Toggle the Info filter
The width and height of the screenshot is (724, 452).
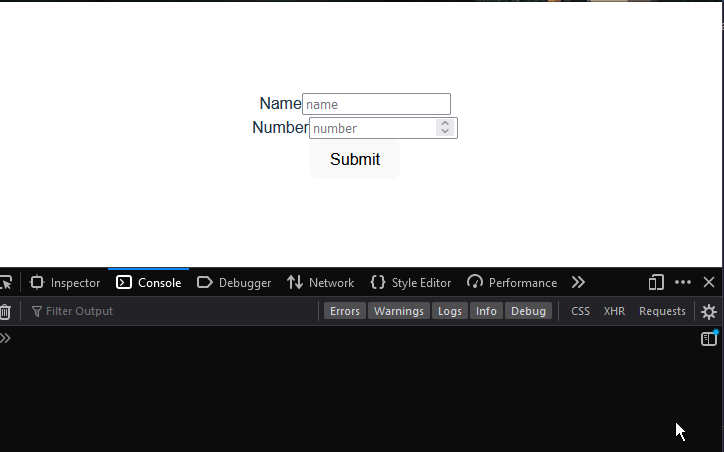point(486,311)
